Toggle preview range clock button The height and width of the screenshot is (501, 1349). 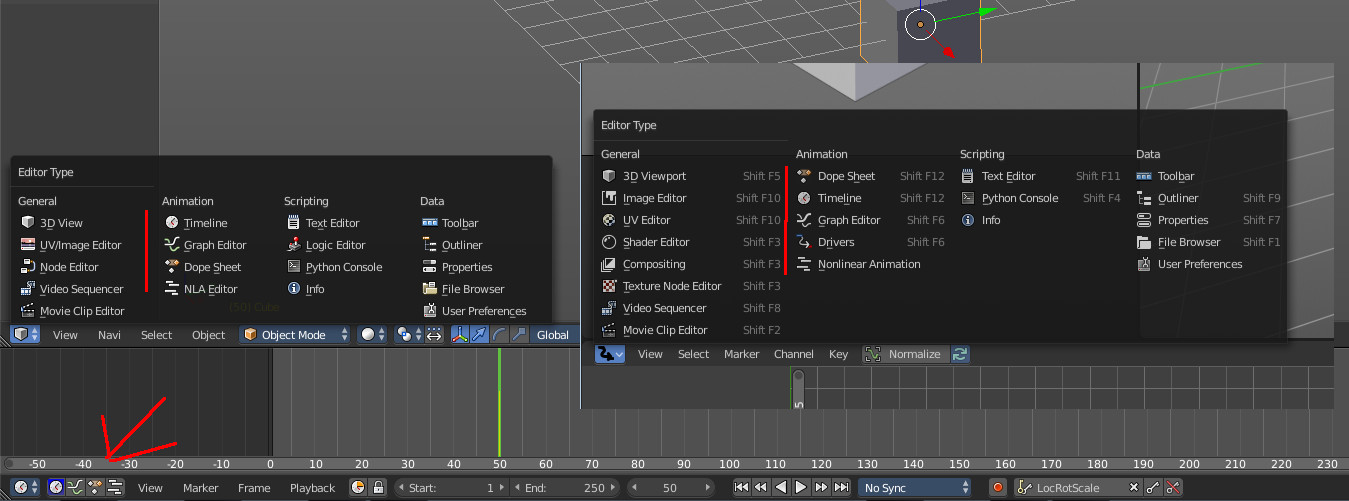[x=358, y=487]
